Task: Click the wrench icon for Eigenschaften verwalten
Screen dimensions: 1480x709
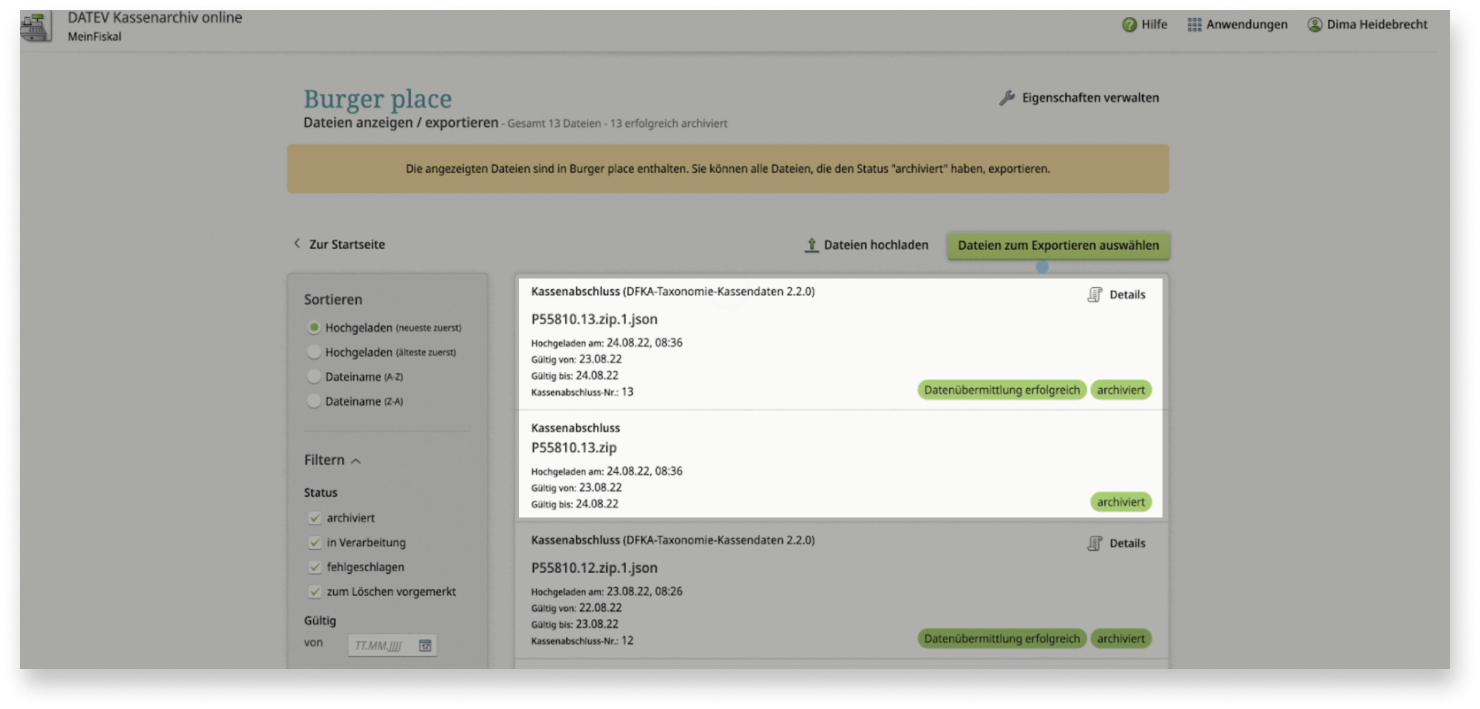Action: click(x=1007, y=98)
